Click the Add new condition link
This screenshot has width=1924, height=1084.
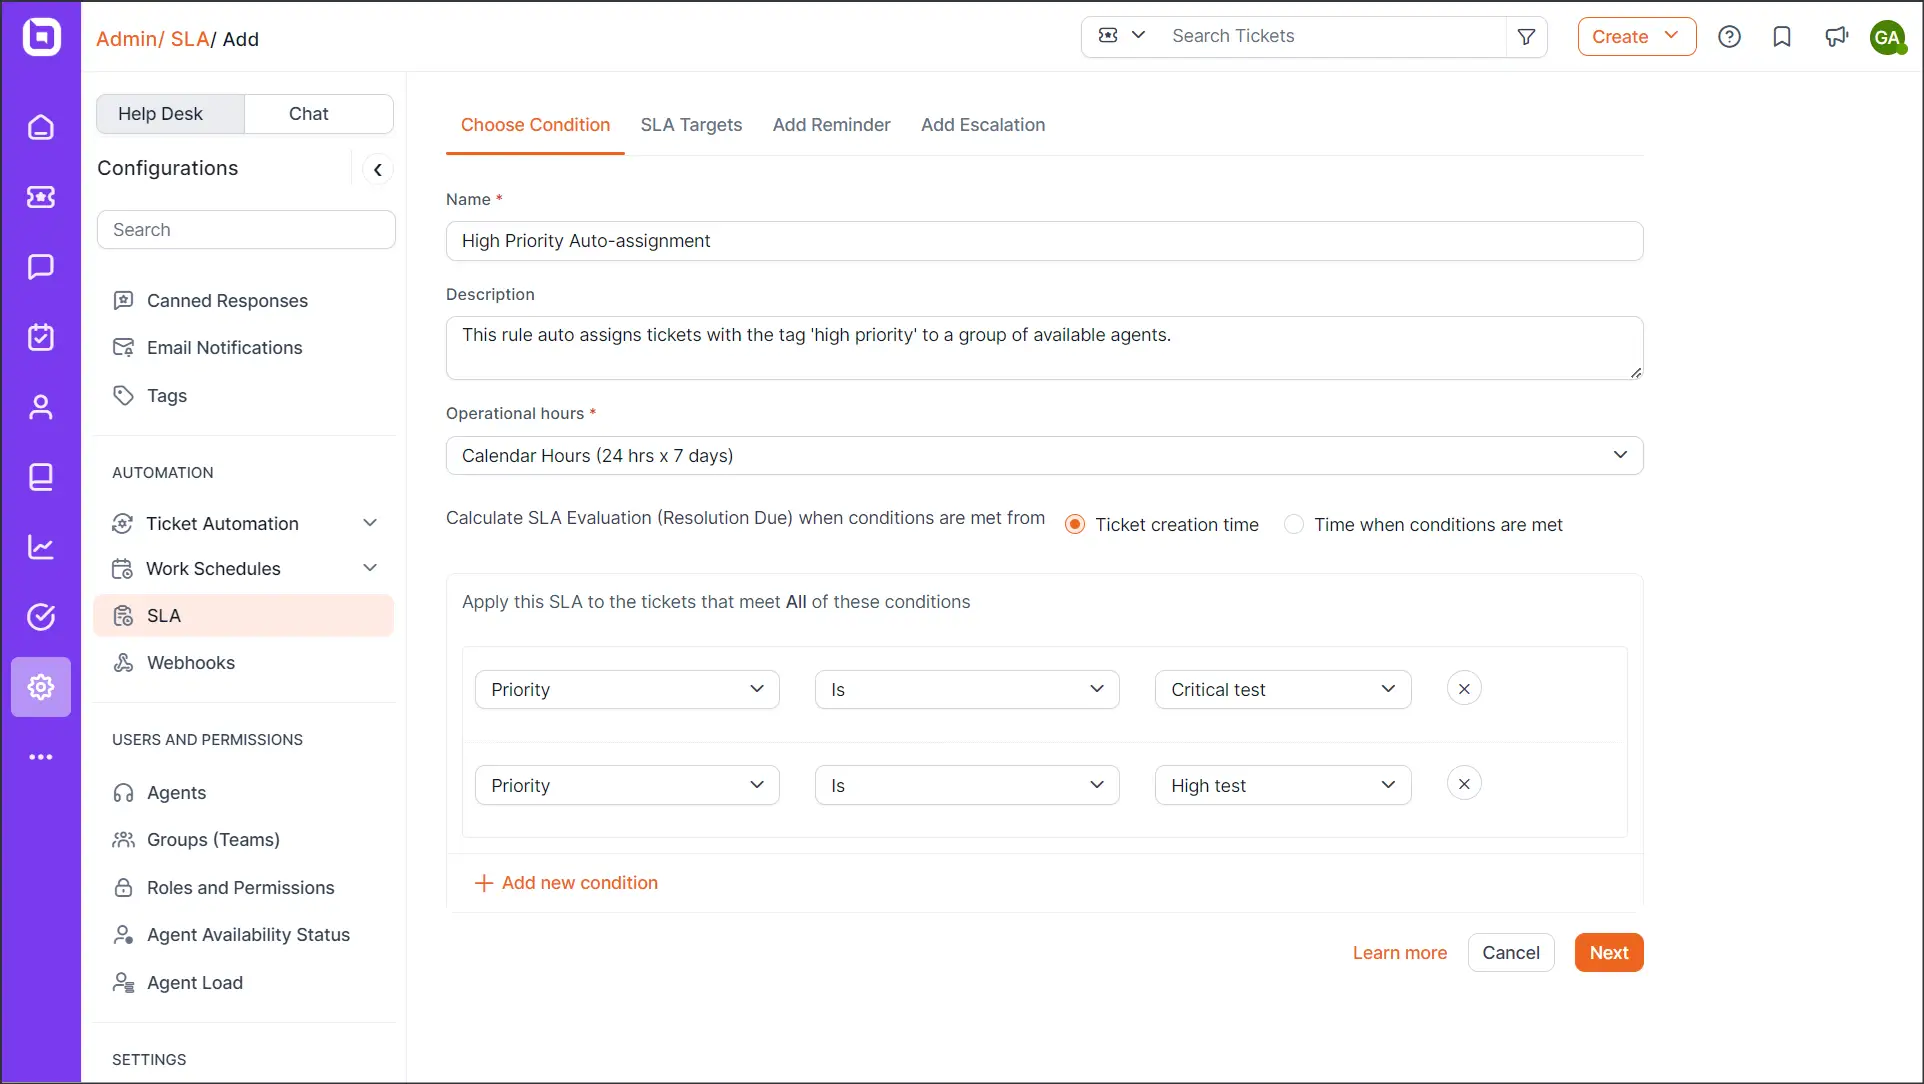coord(566,882)
